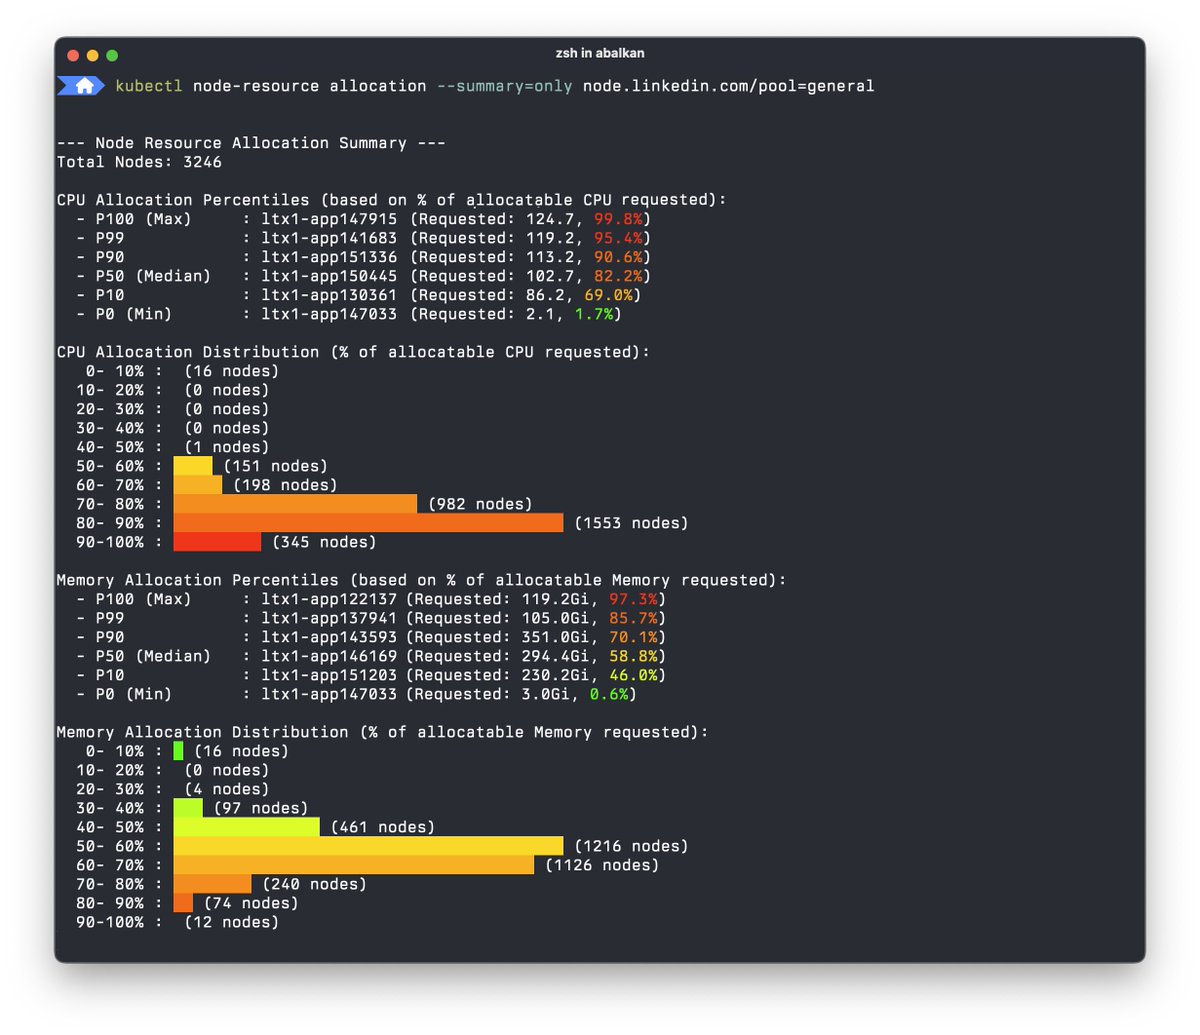Click the window title 'zsh in abalkan'
The height and width of the screenshot is (1035, 1200).
600,53
